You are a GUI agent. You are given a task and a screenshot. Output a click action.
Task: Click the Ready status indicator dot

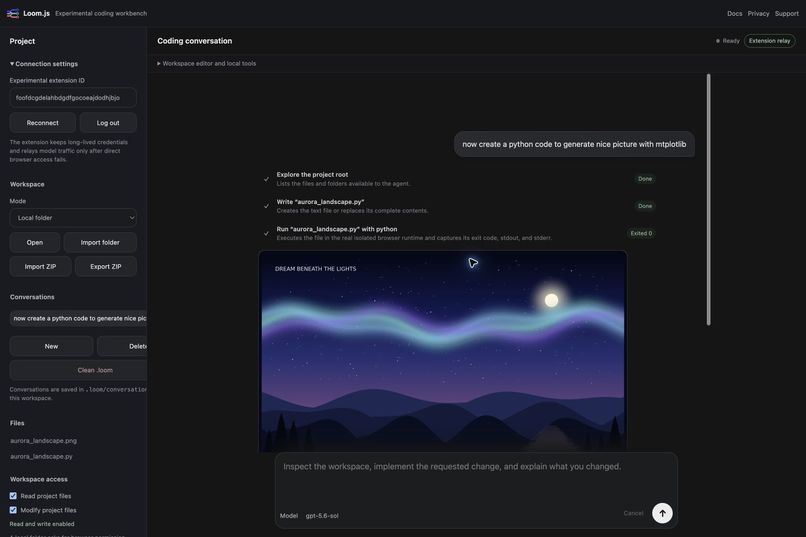point(718,41)
